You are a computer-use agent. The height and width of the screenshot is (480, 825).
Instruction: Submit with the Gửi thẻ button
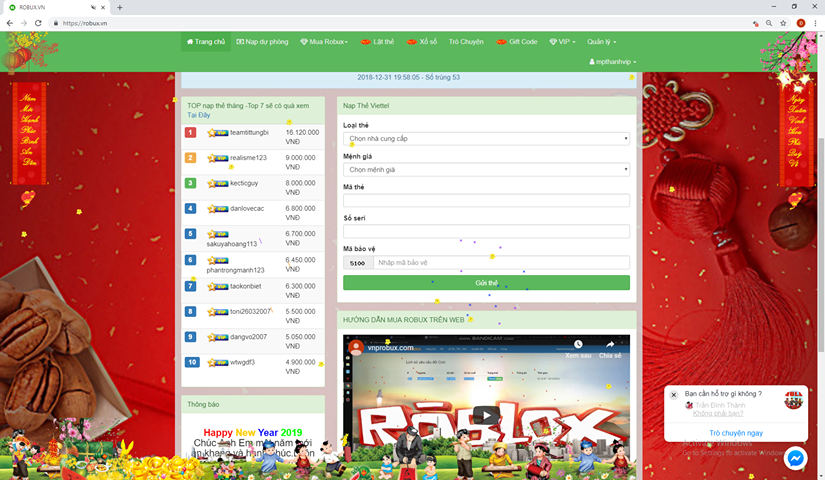coord(486,283)
